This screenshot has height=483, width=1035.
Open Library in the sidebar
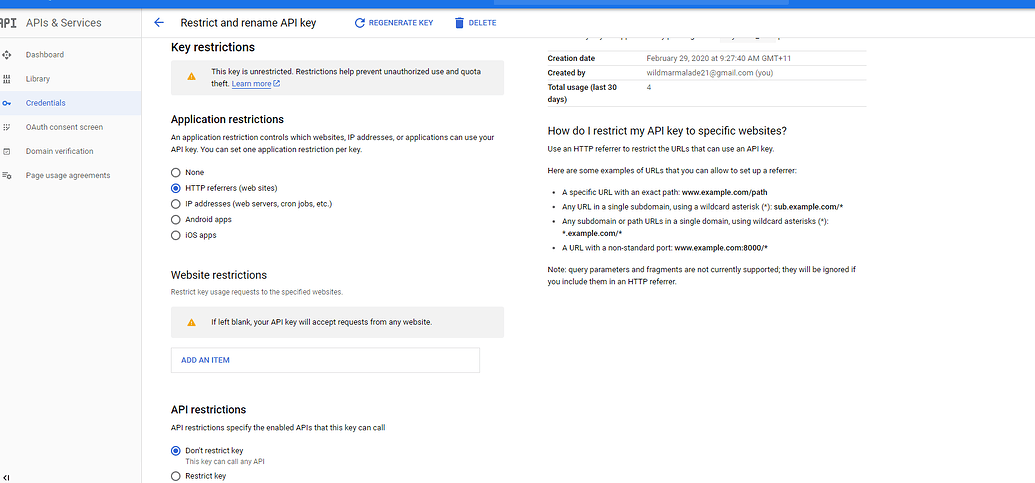point(38,79)
